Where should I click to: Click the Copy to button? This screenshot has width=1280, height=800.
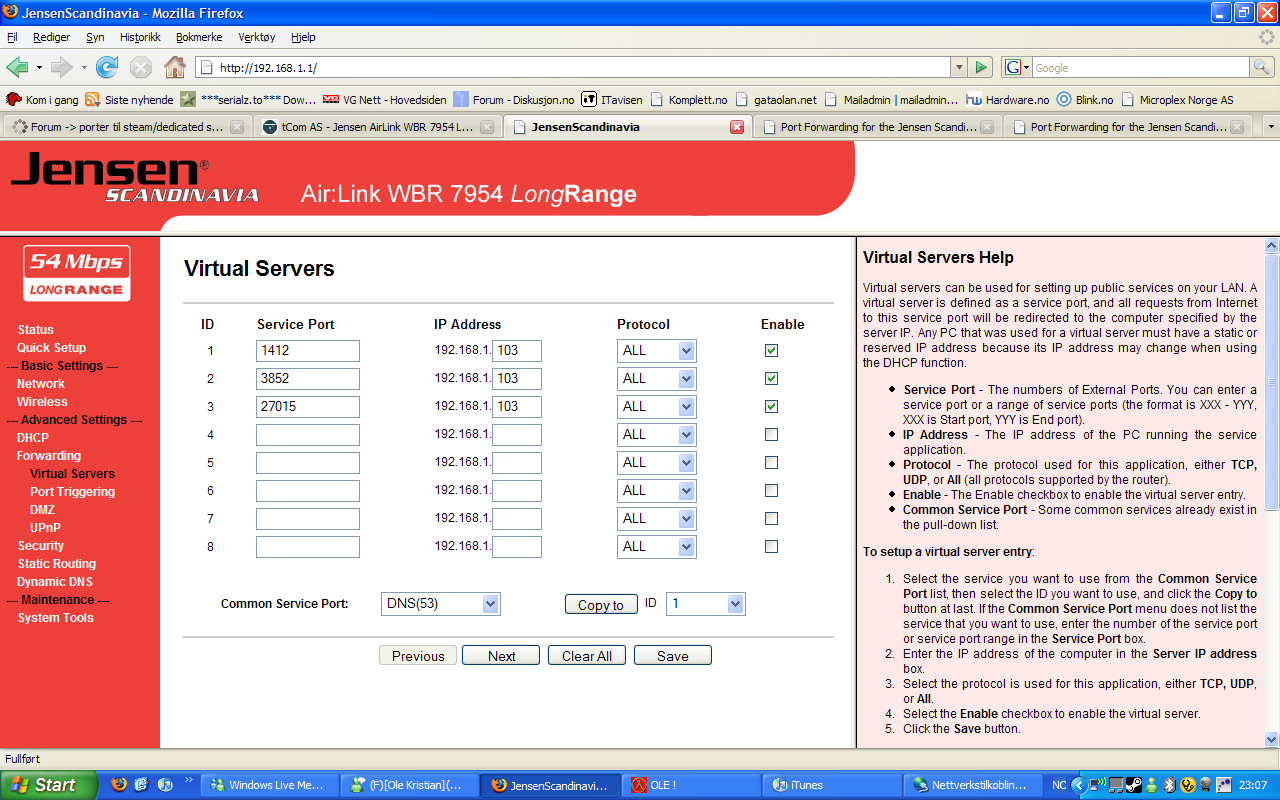coord(601,605)
